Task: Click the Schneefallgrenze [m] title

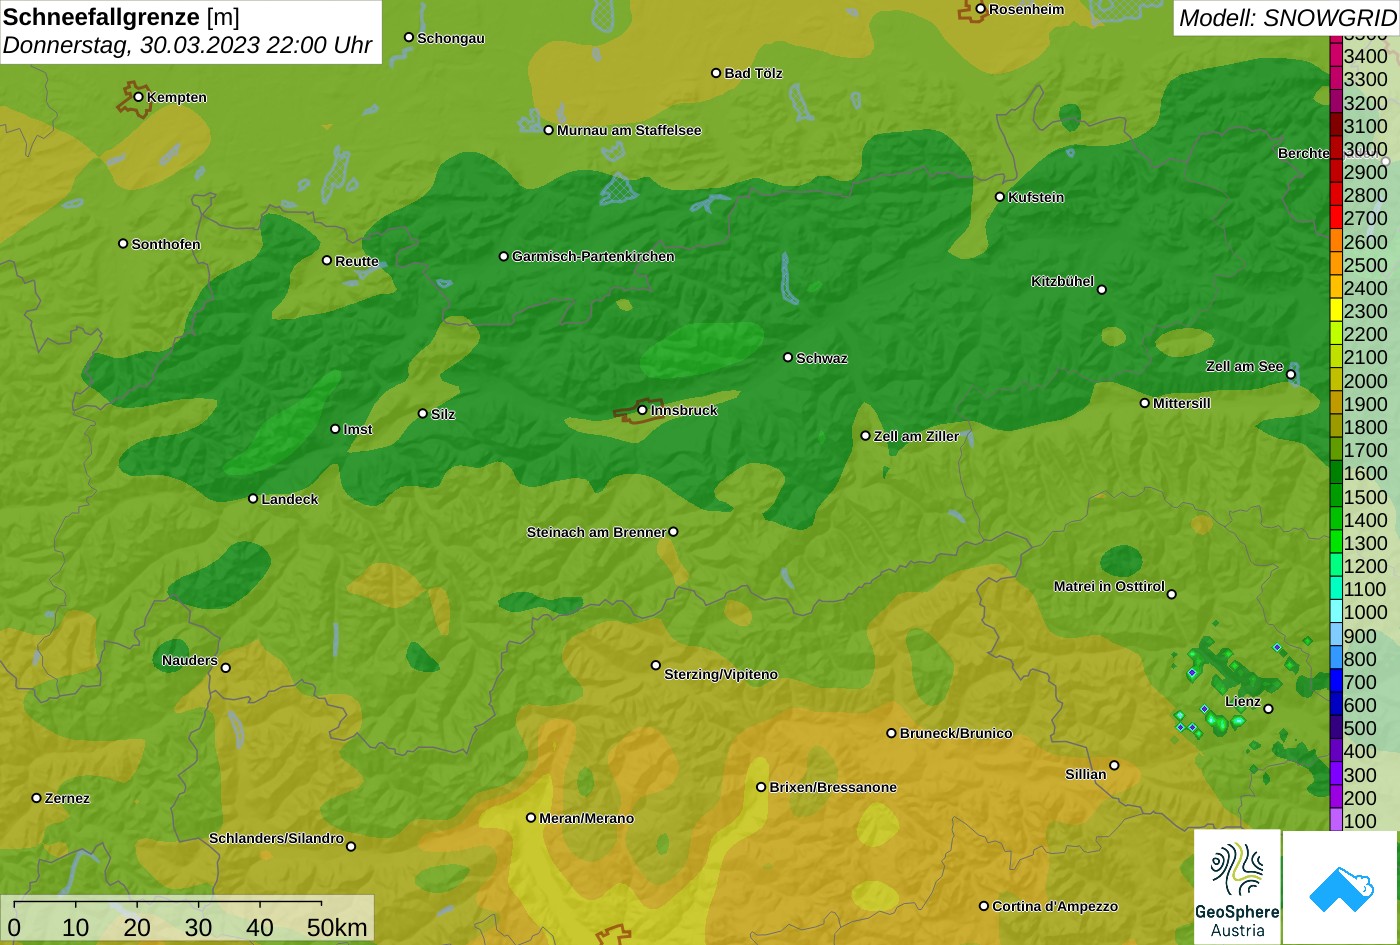Action: [x=121, y=16]
